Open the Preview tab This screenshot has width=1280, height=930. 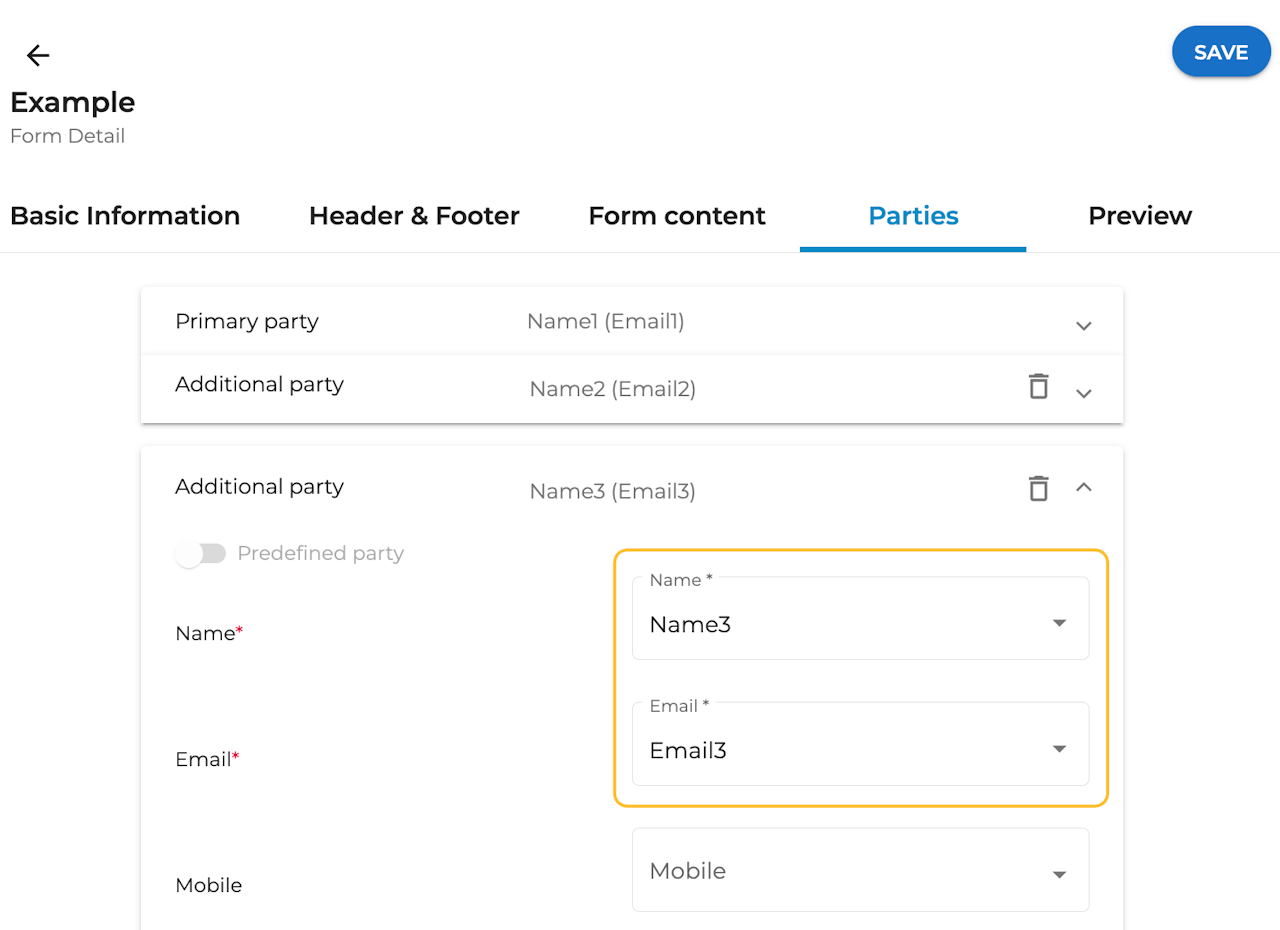tap(1140, 216)
